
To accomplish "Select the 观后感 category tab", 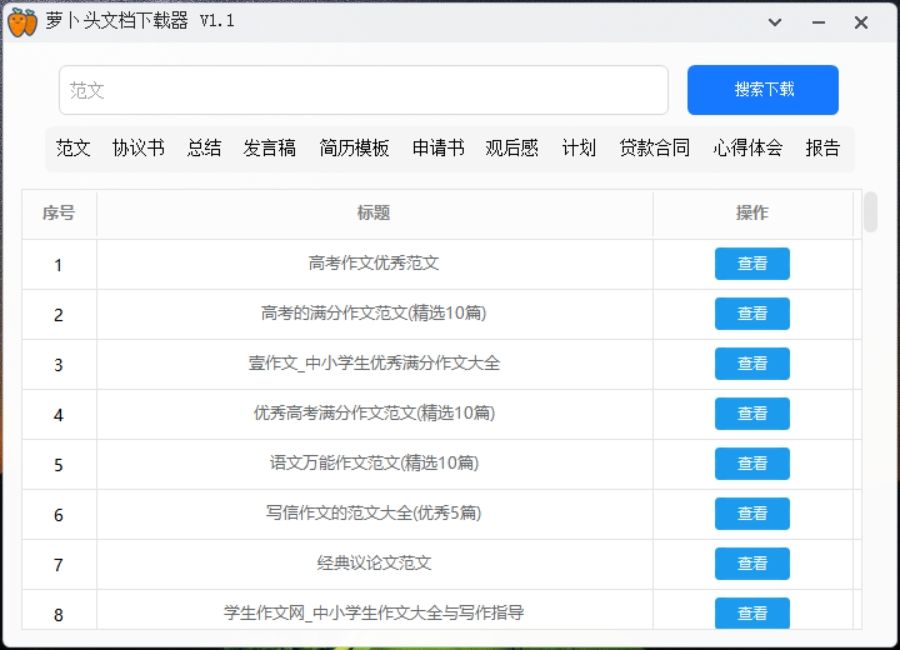I will 512,148.
